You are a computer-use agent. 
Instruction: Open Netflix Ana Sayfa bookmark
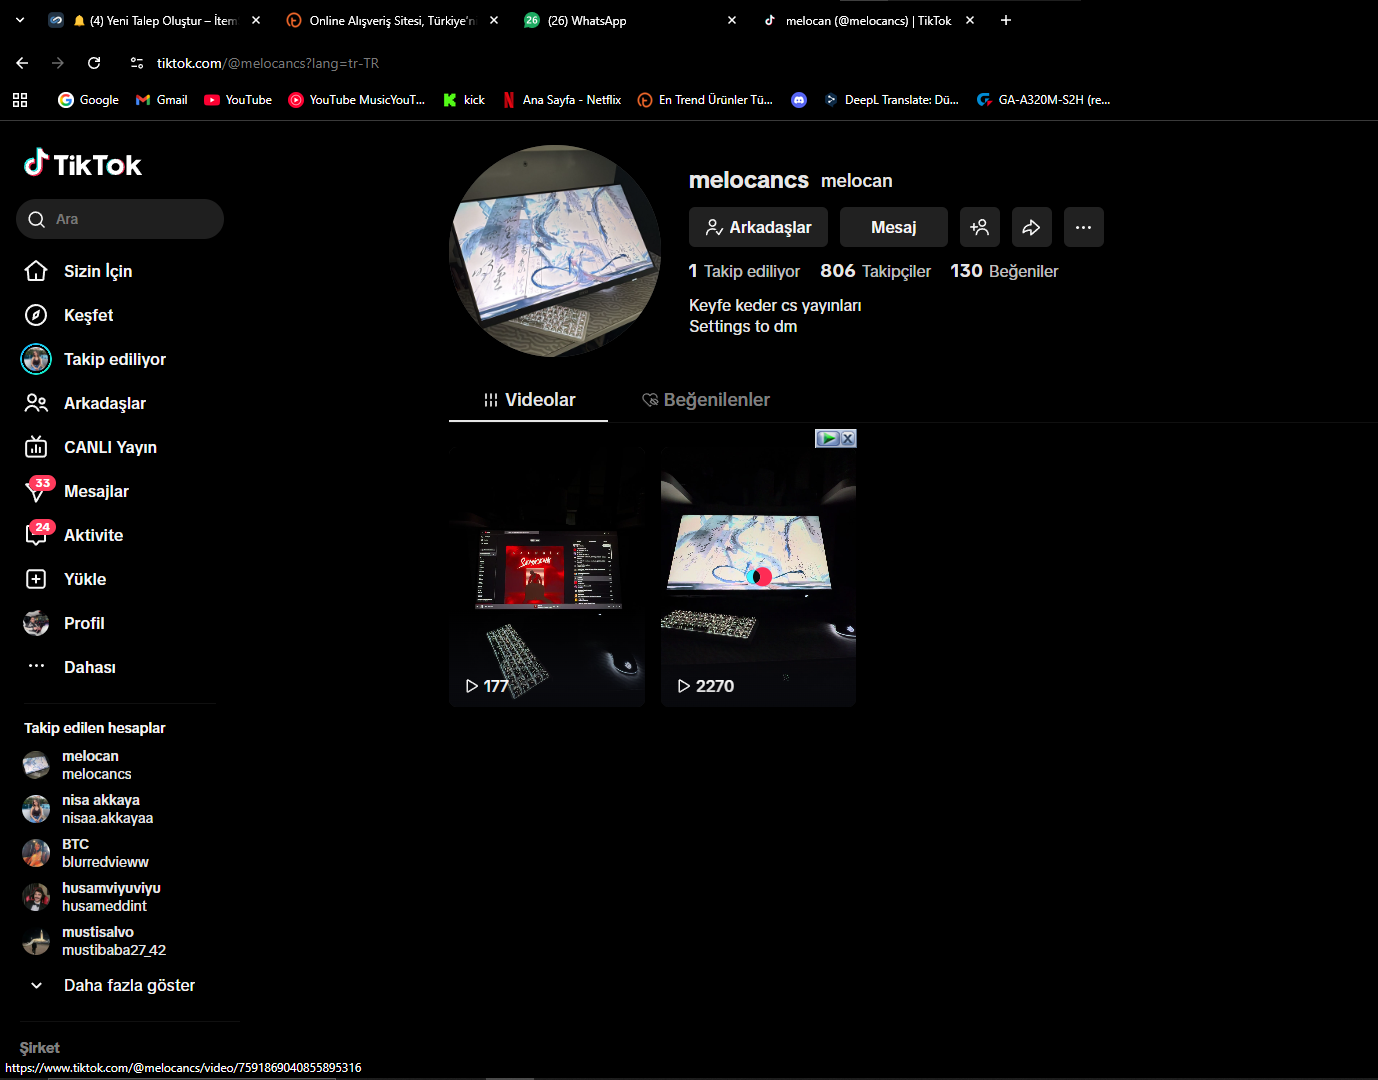562,100
